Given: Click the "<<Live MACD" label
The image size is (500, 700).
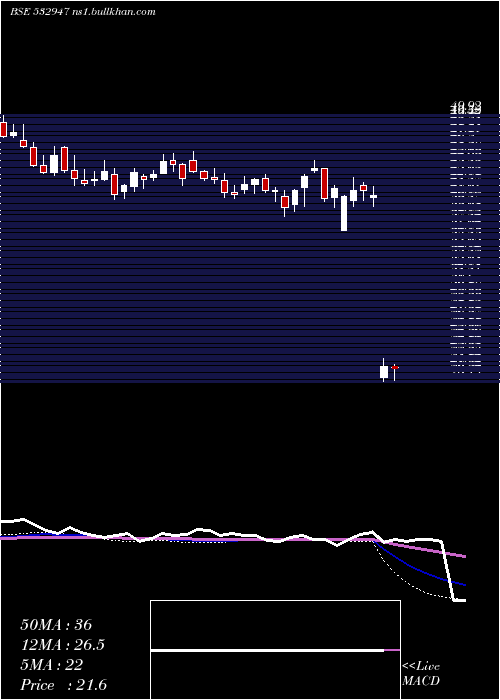Looking at the screenshot, I should 421,674.
